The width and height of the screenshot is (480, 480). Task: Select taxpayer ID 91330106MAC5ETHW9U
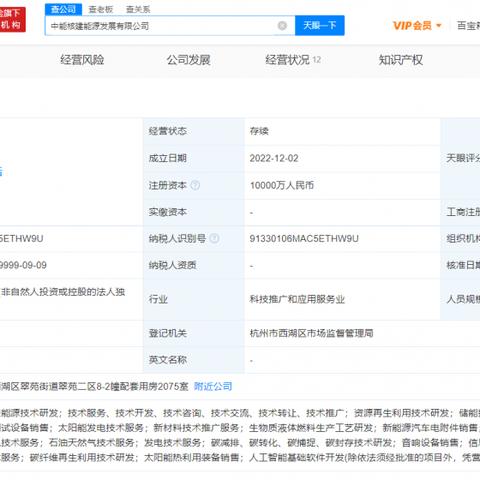coord(304,239)
